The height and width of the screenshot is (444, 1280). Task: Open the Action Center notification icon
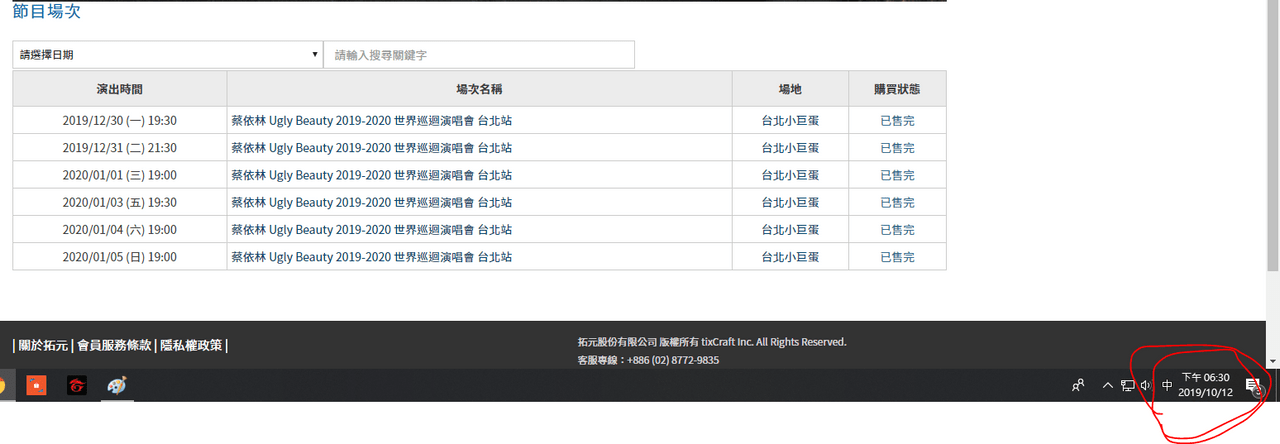[1253, 386]
